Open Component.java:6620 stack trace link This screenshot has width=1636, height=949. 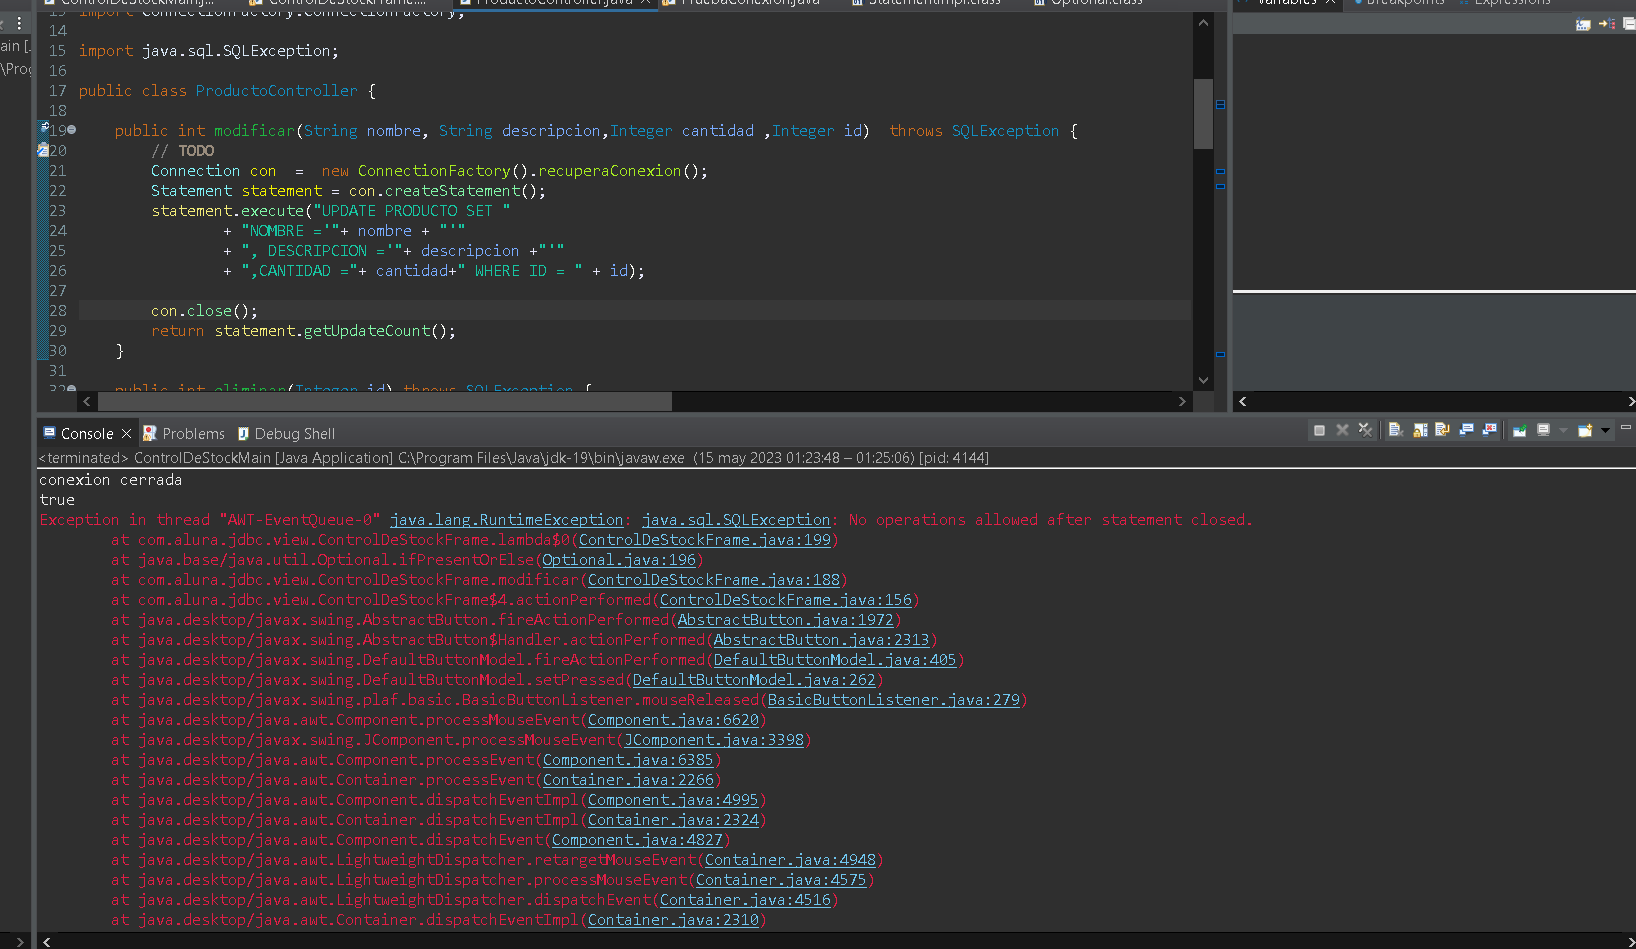(673, 720)
